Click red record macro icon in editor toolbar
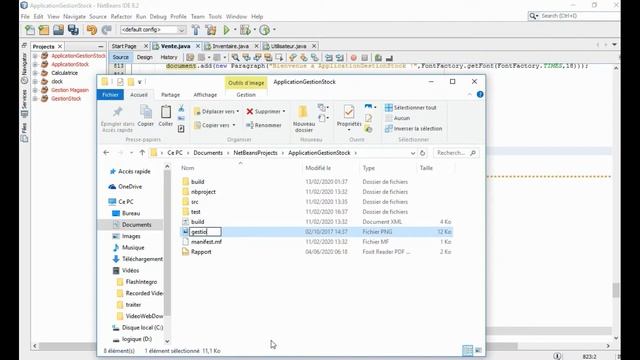640x360 pixels. [x=353, y=58]
